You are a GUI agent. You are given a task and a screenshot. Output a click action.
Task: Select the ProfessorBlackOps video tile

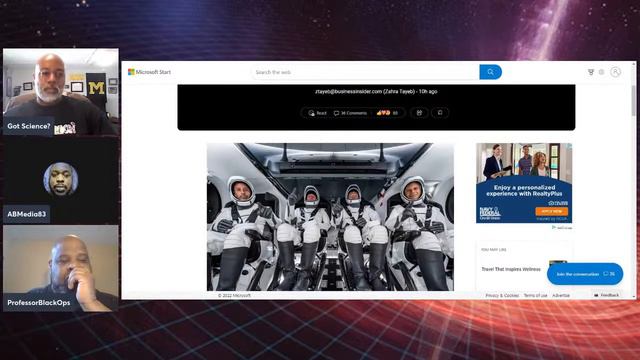pyautogui.click(x=61, y=269)
